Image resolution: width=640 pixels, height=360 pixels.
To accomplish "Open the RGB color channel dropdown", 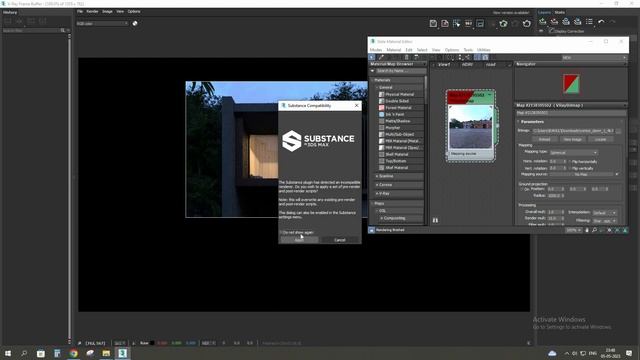I will pyautogui.click(x=102, y=24).
